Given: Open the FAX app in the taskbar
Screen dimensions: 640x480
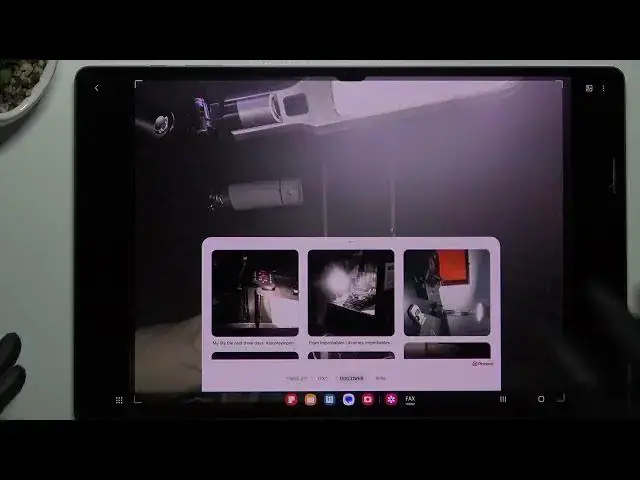Looking at the screenshot, I should click(410, 399).
